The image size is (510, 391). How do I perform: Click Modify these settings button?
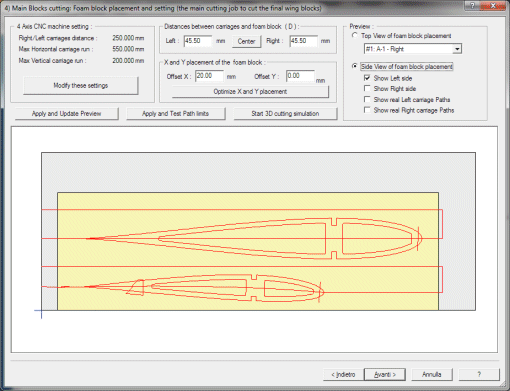pyautogui.click(x=81, y=86)
